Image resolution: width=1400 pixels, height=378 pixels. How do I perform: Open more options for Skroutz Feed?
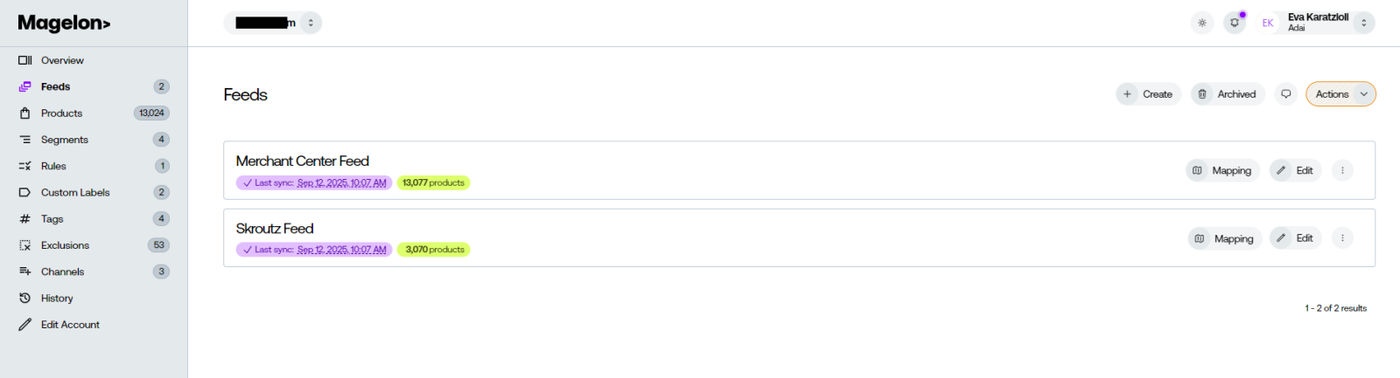(x=1342, y=238)
